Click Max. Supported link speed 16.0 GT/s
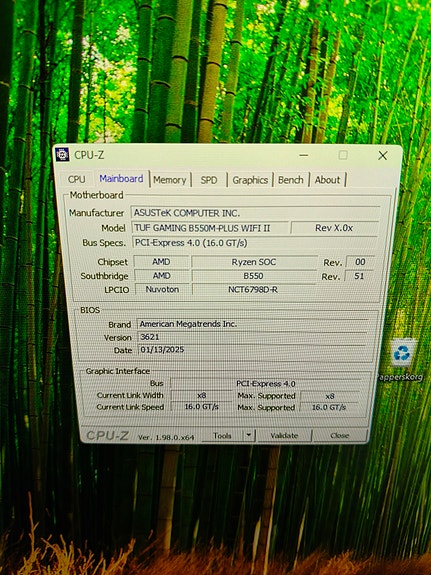This screenshot has width=431, height=575. (329, 407)
